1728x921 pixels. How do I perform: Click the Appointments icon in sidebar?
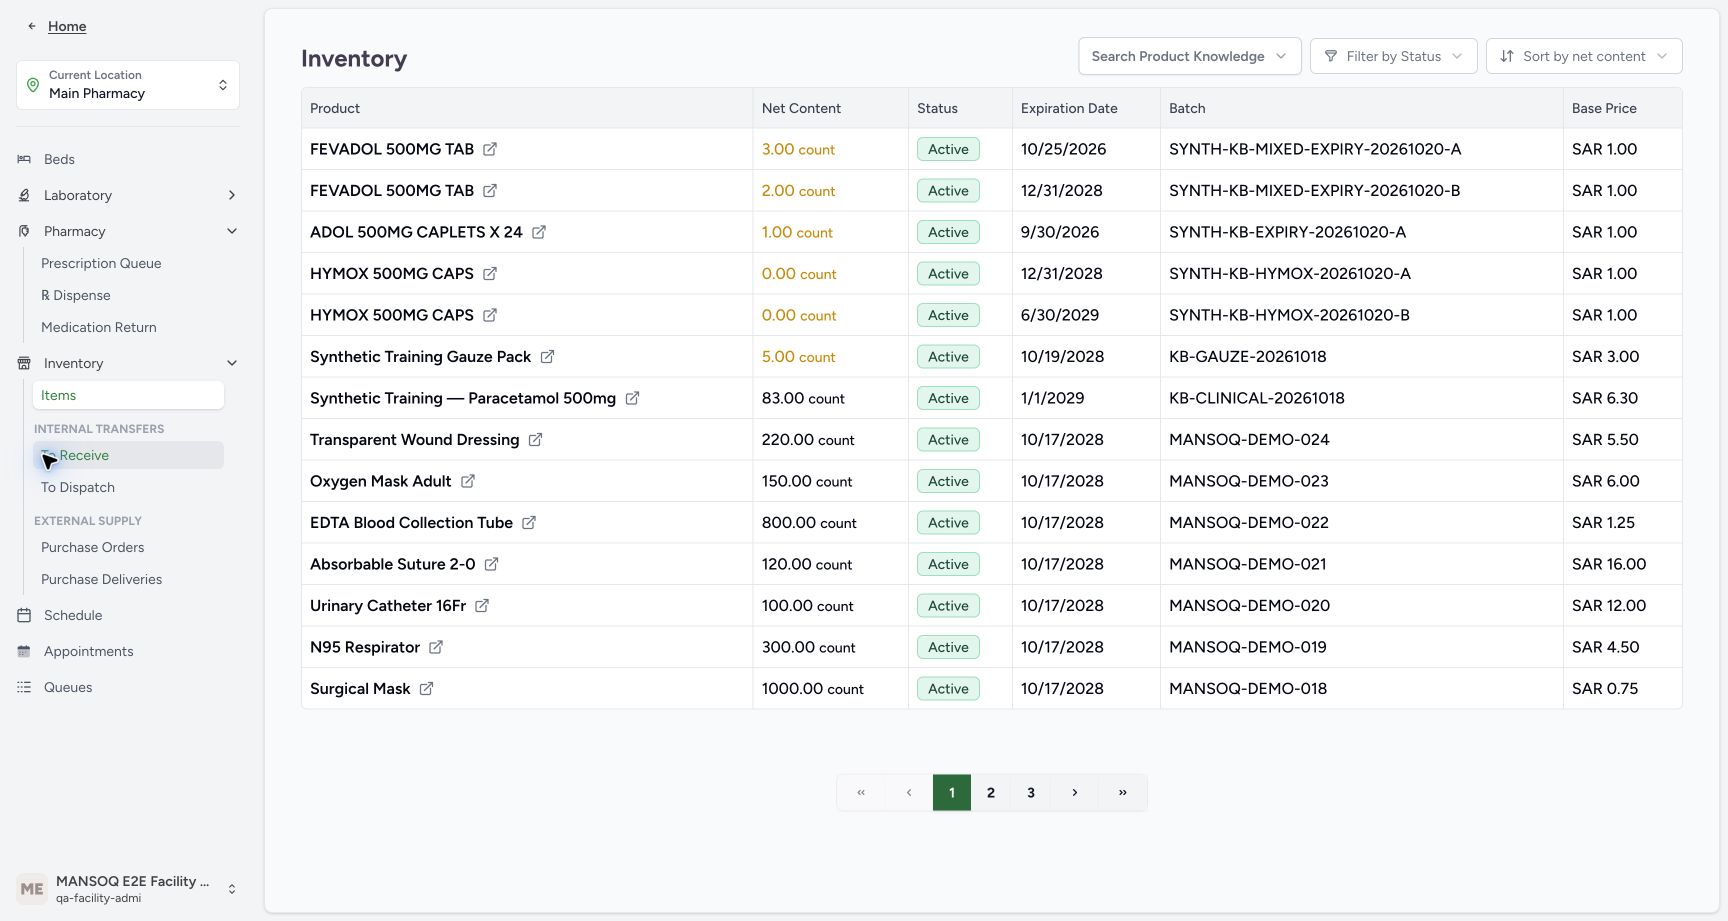coord(24,651)
